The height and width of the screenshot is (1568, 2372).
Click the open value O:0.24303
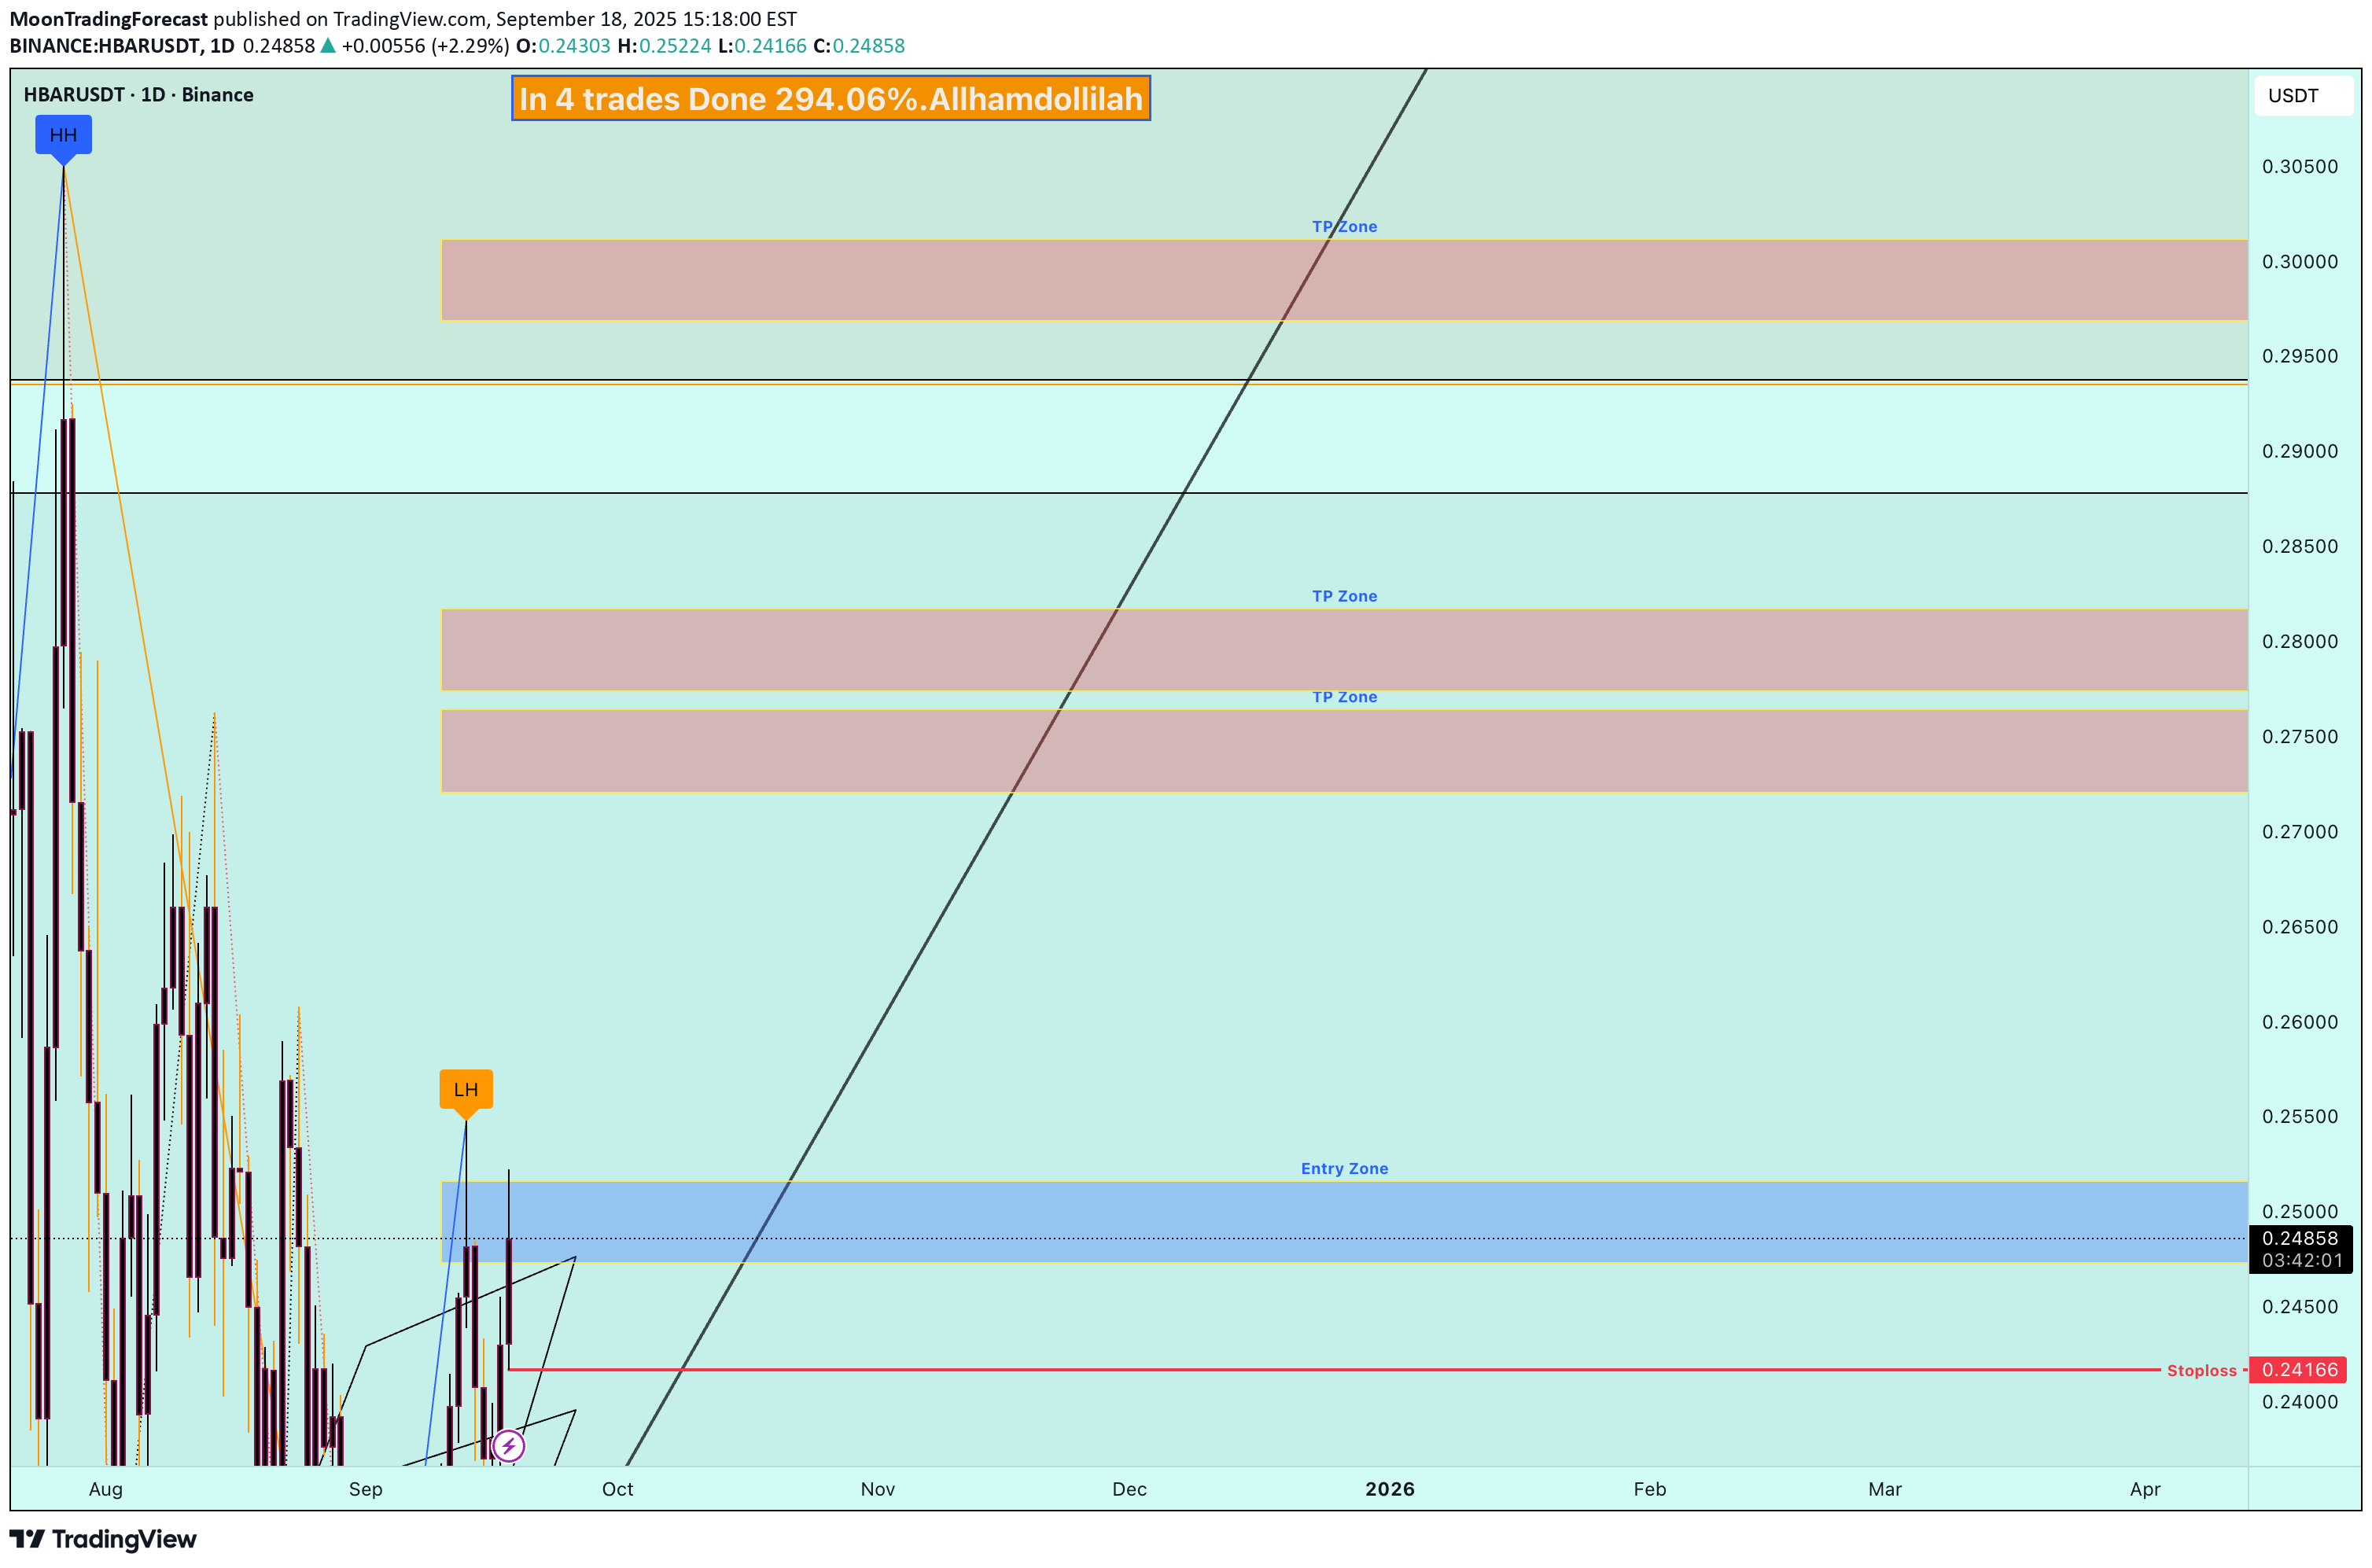click(x=563, y=46)
